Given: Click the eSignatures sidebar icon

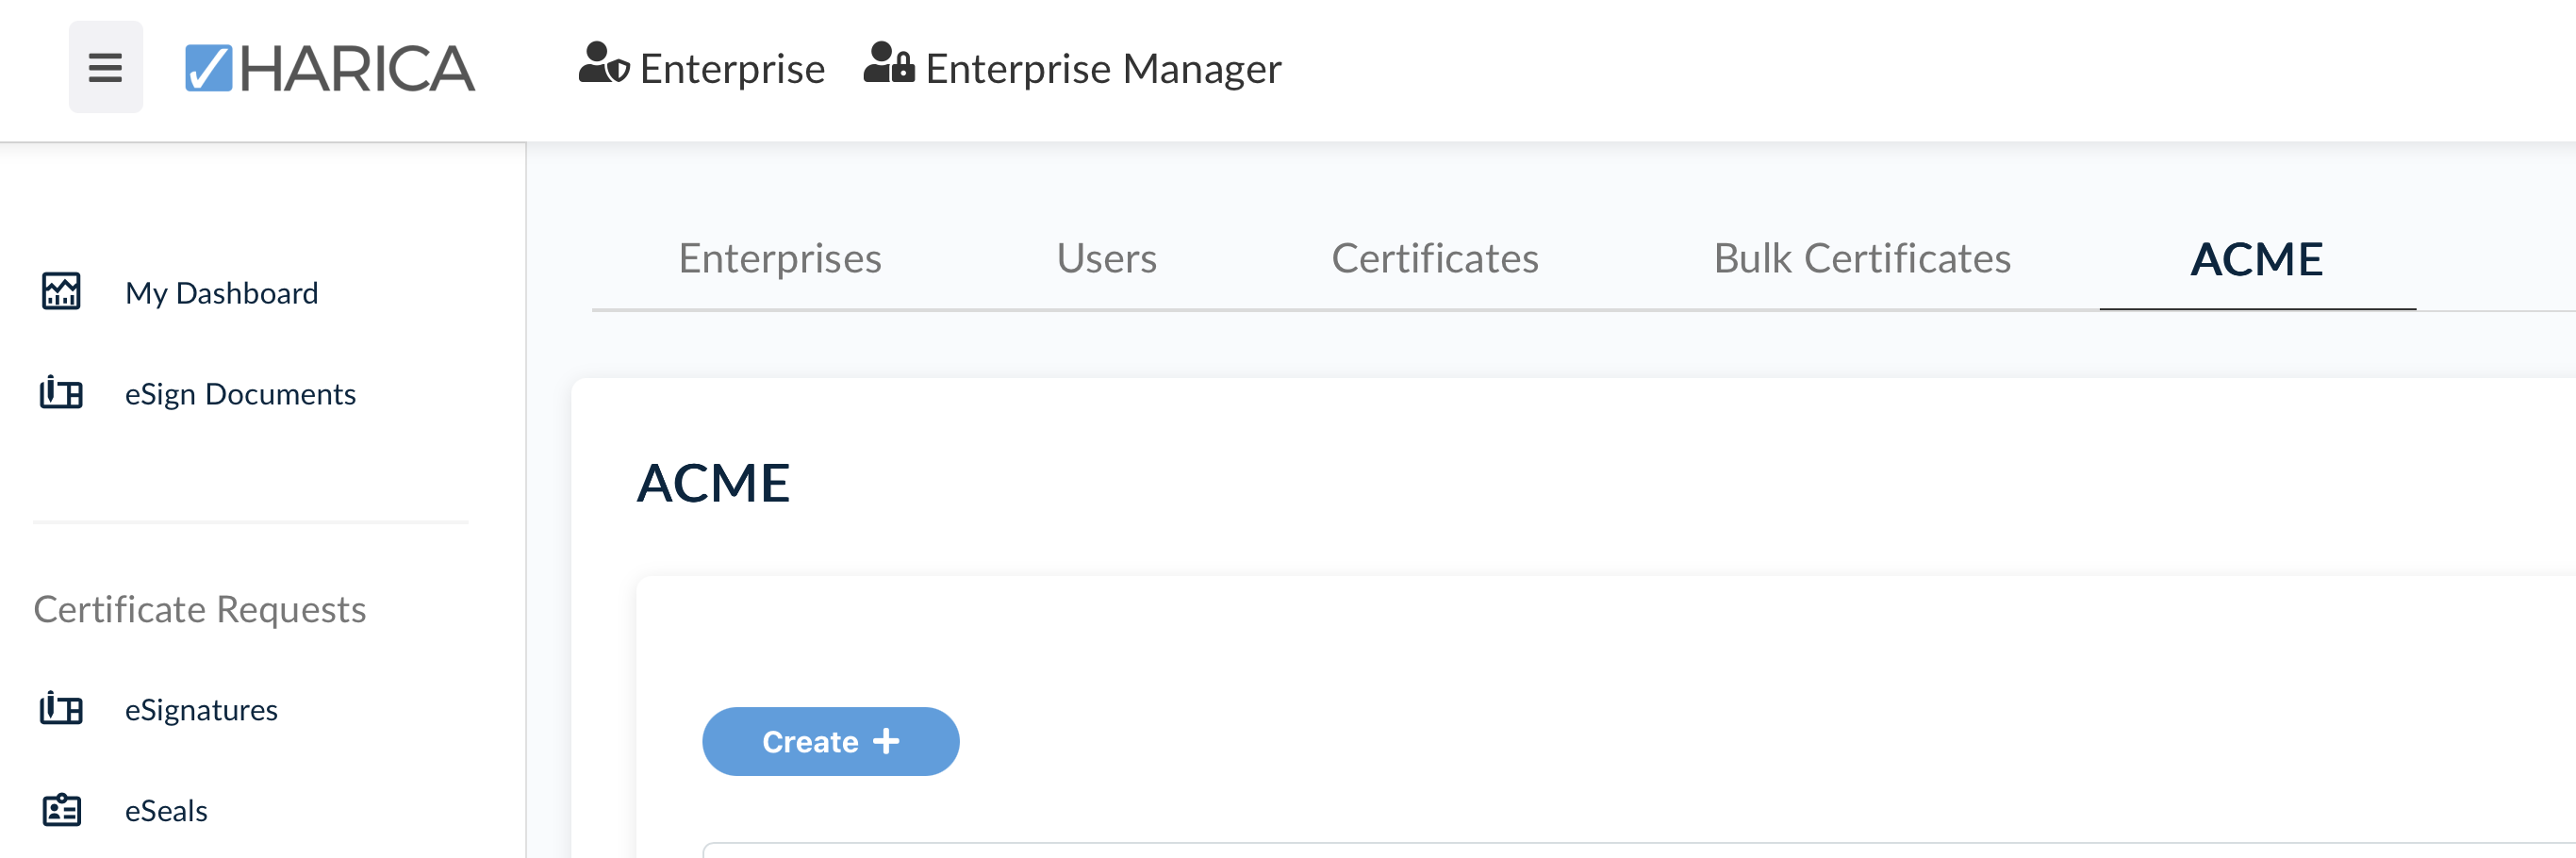Looking at the screenshot, I should [x=61, y=709].
